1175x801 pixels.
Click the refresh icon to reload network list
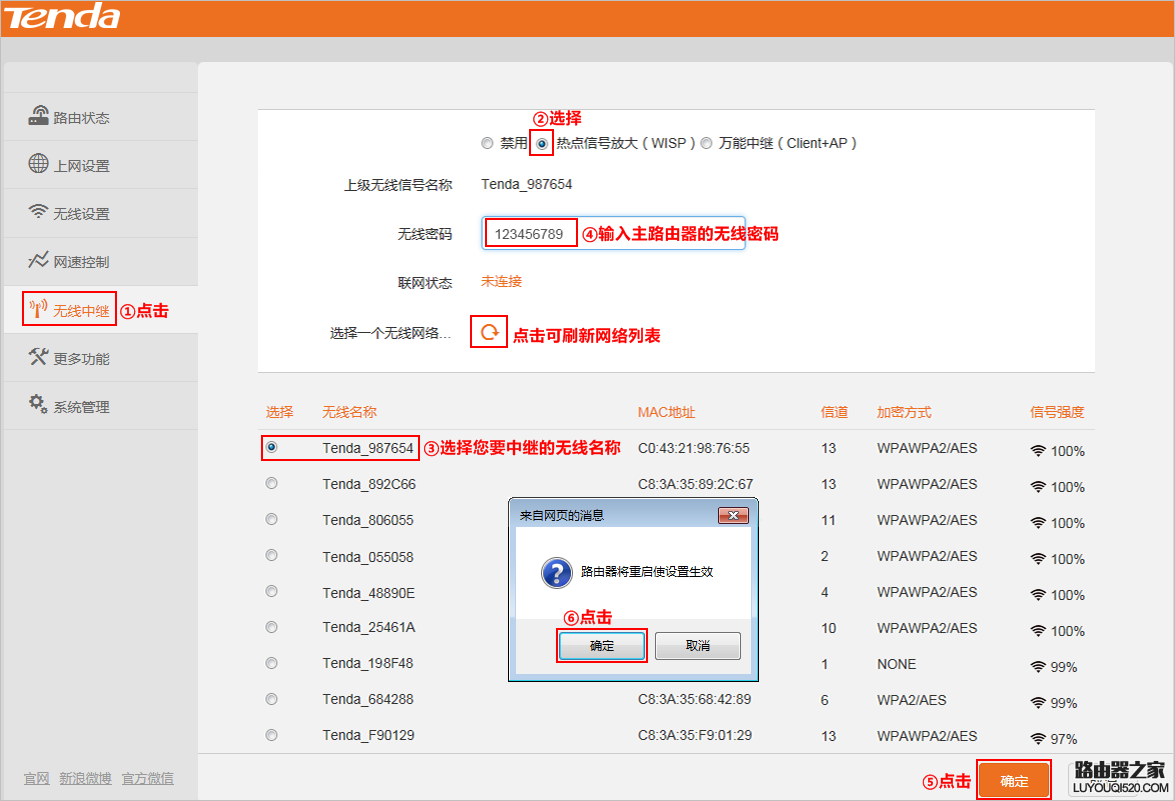[488, 331]
